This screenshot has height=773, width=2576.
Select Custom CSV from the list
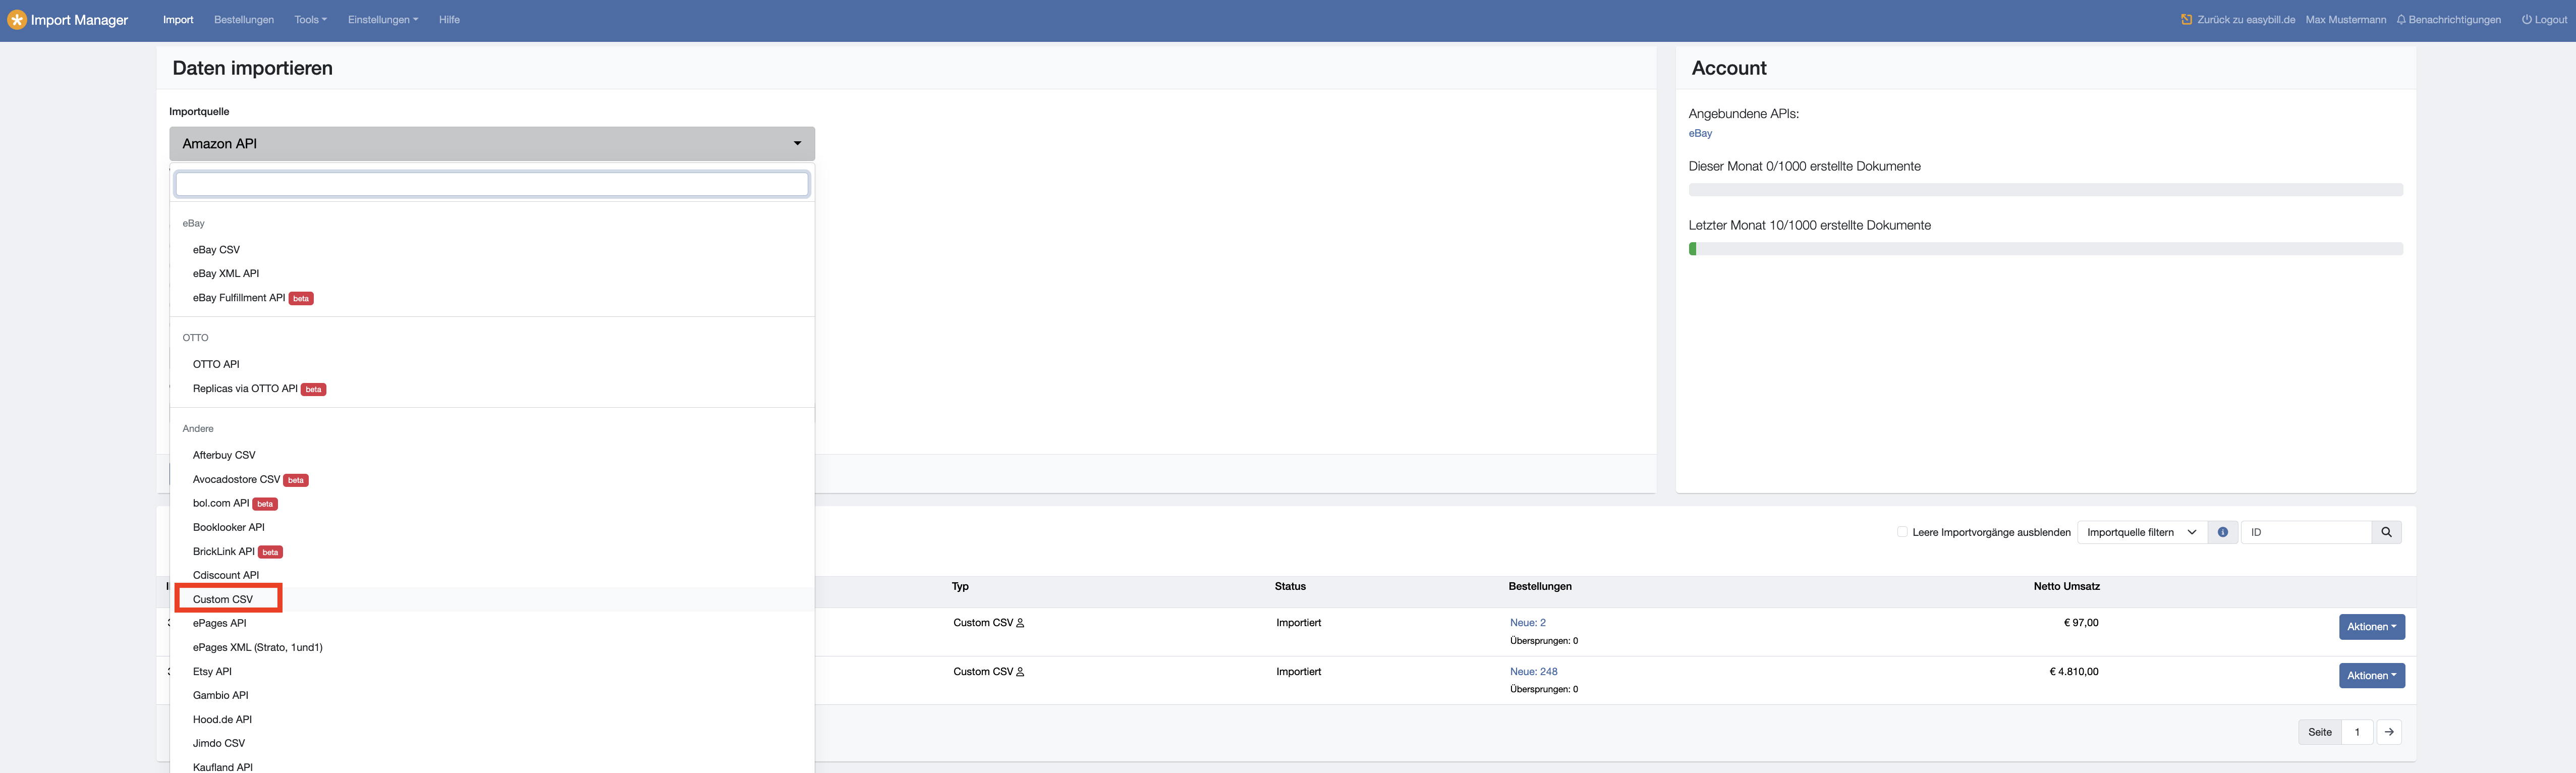tap(223, 599)
